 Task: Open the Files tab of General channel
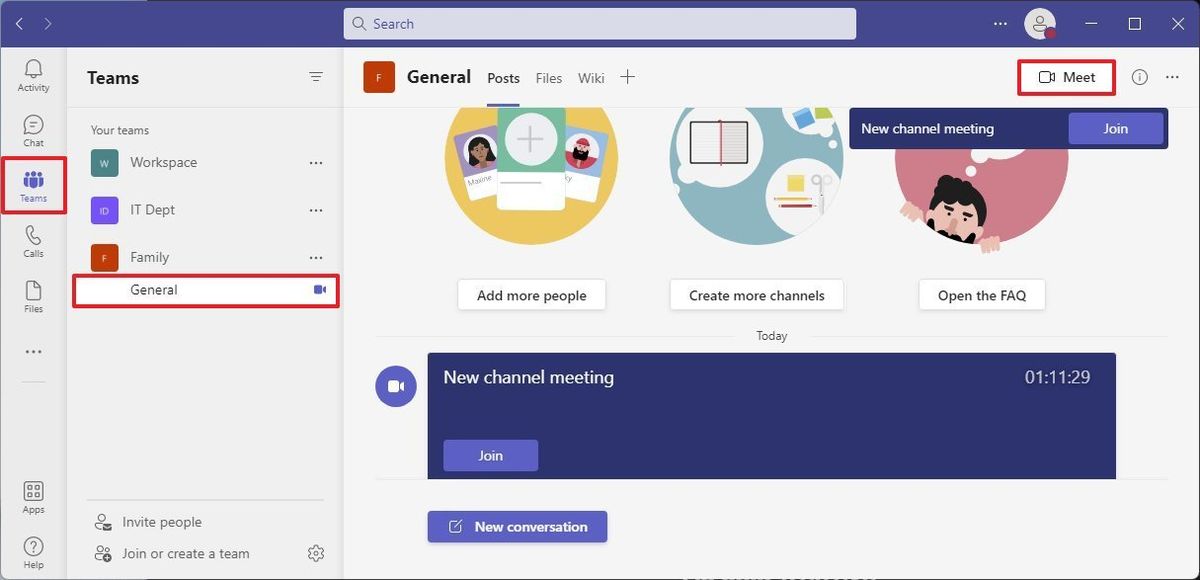coord(548,77)
